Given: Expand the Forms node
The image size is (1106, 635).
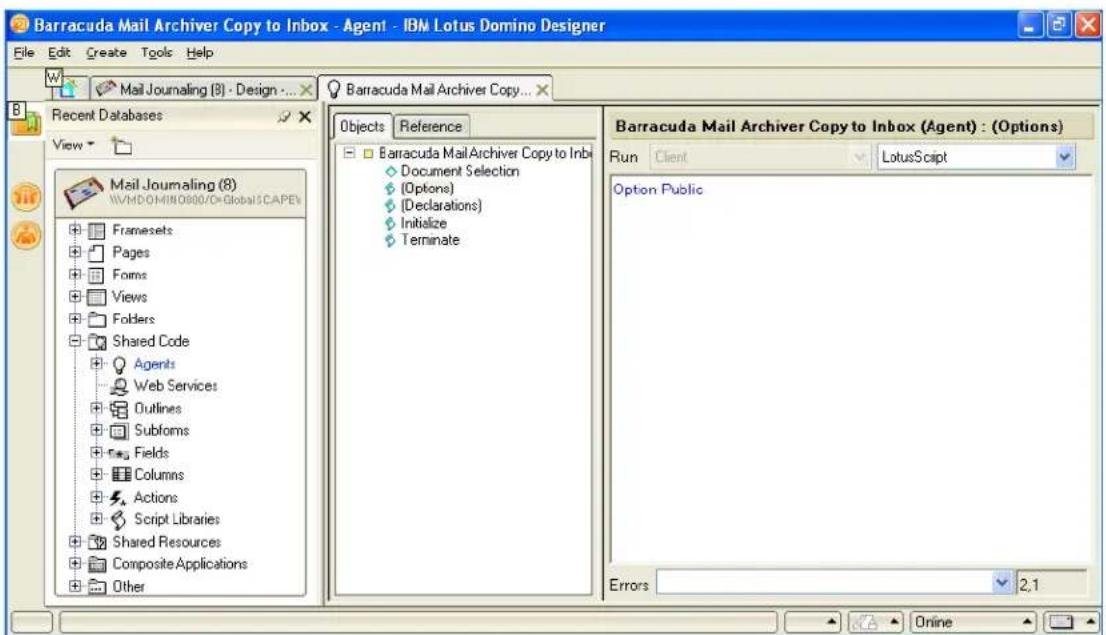Looking at the screenshot, I should (75, 274).
